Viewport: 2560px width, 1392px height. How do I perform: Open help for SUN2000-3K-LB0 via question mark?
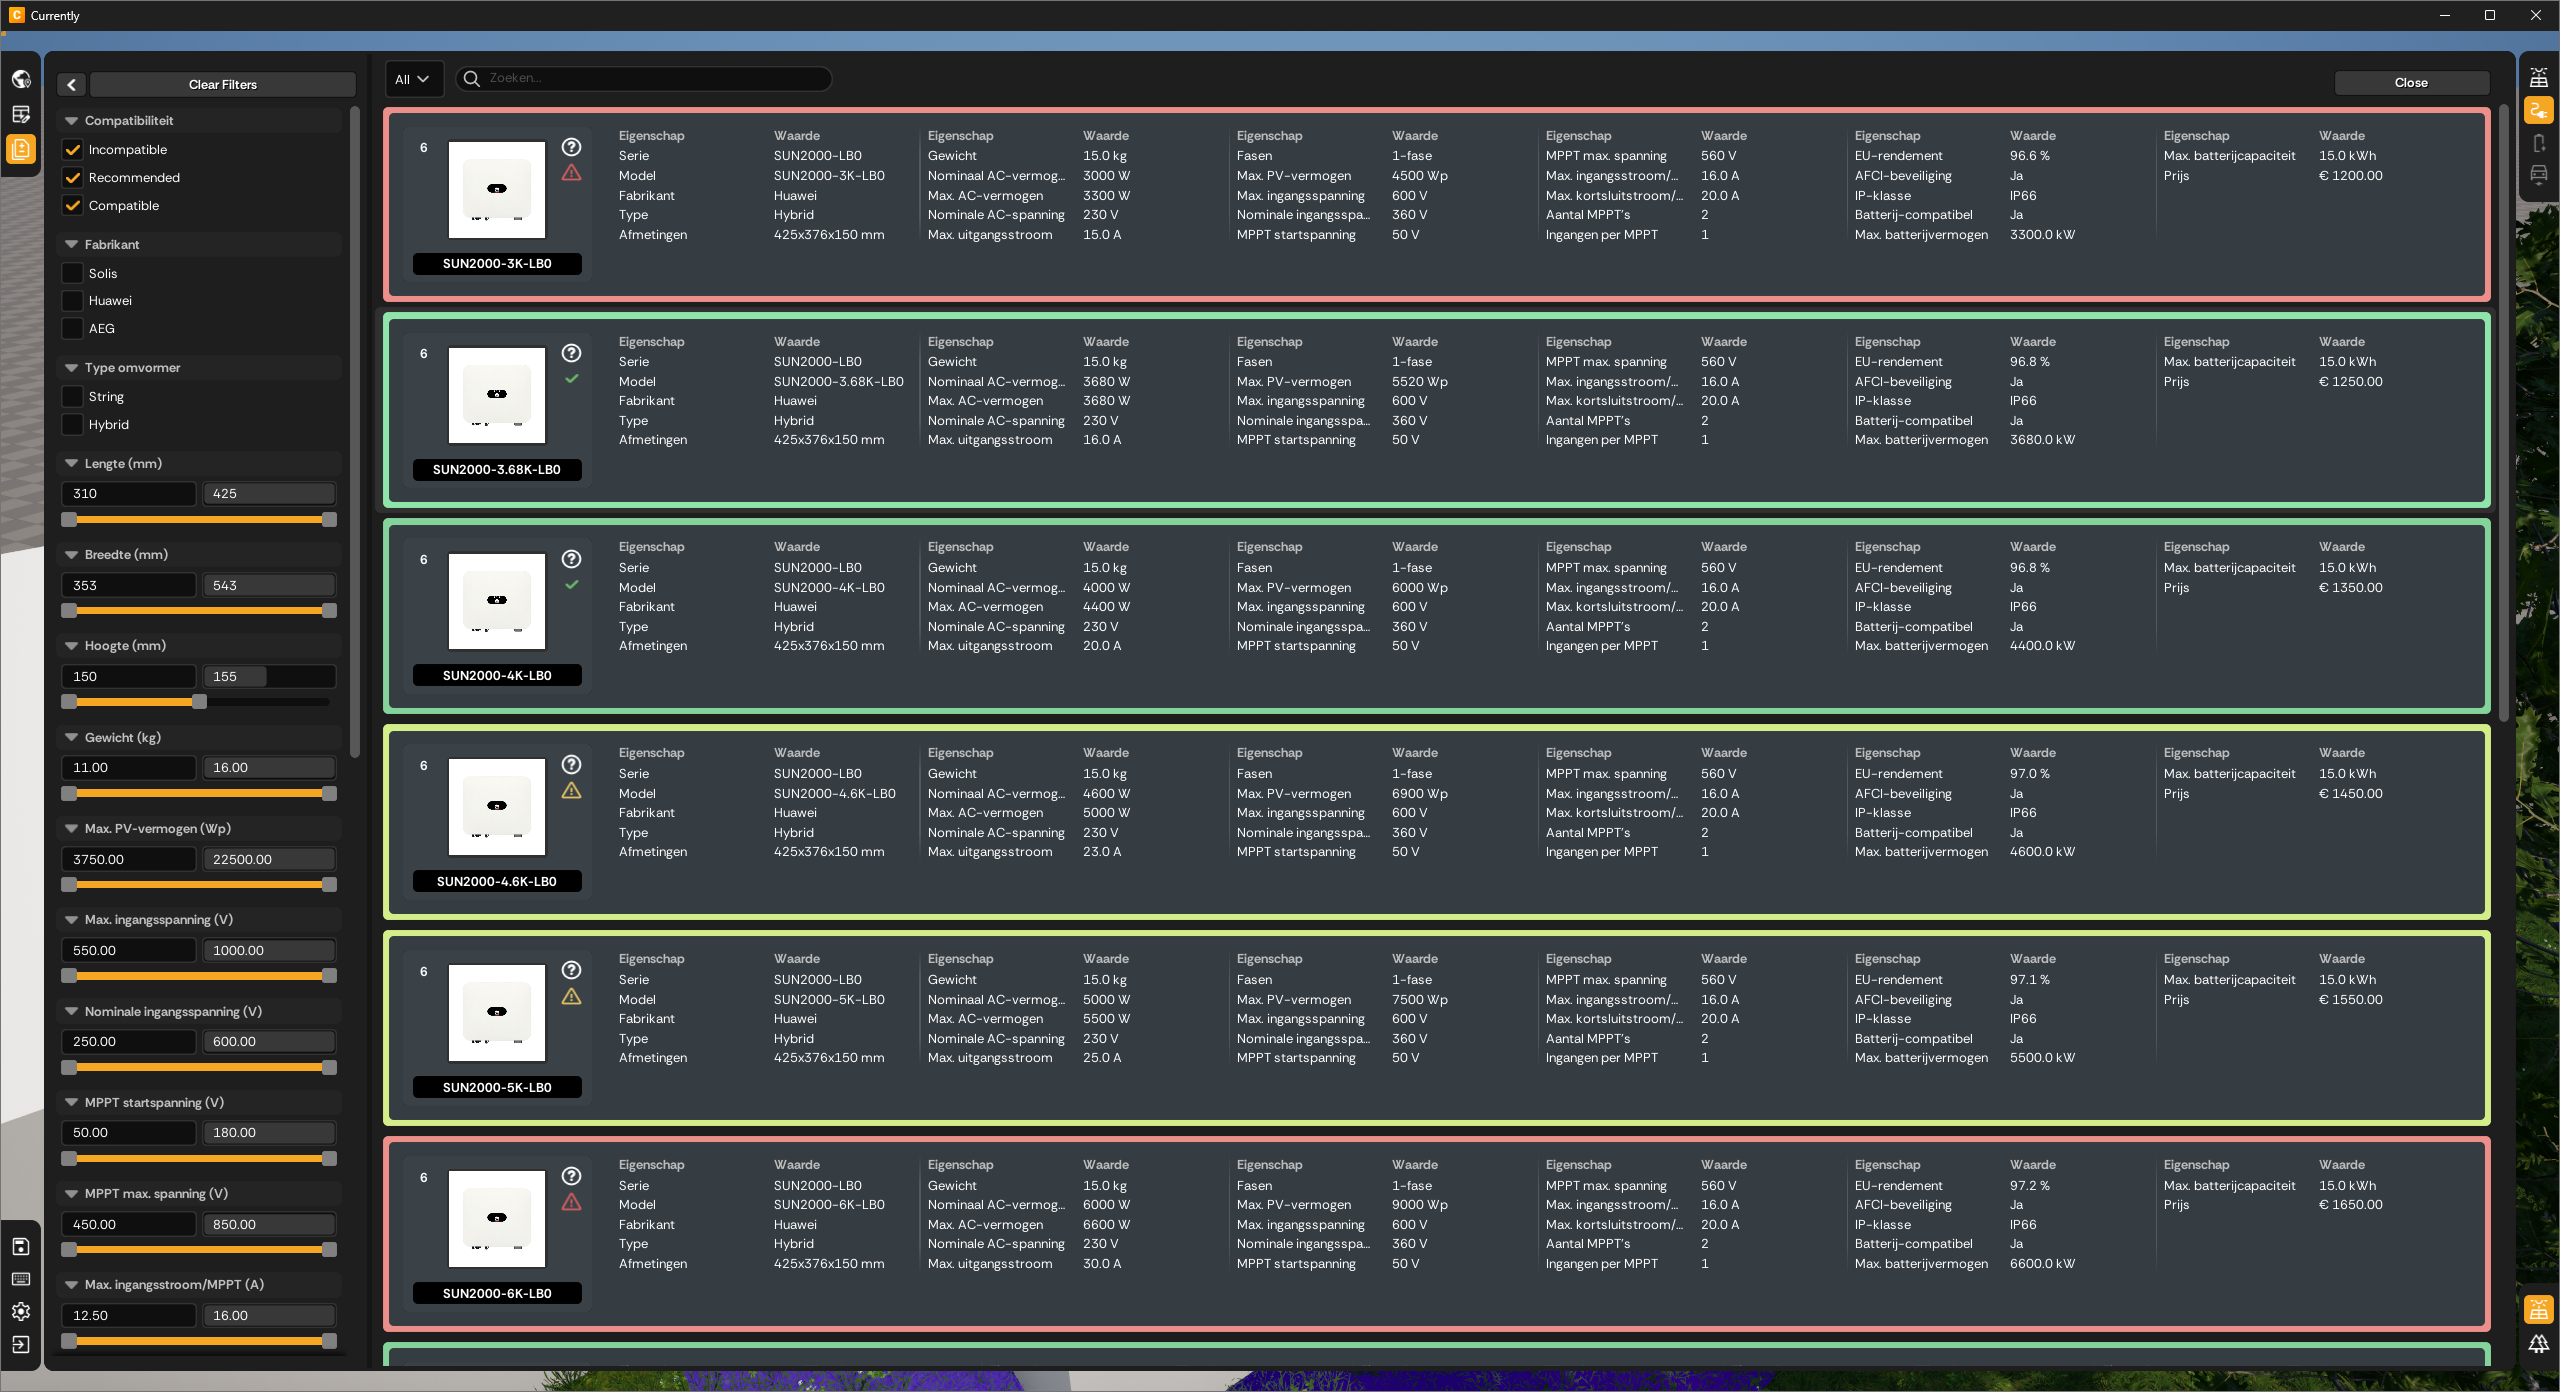(571, 146)
